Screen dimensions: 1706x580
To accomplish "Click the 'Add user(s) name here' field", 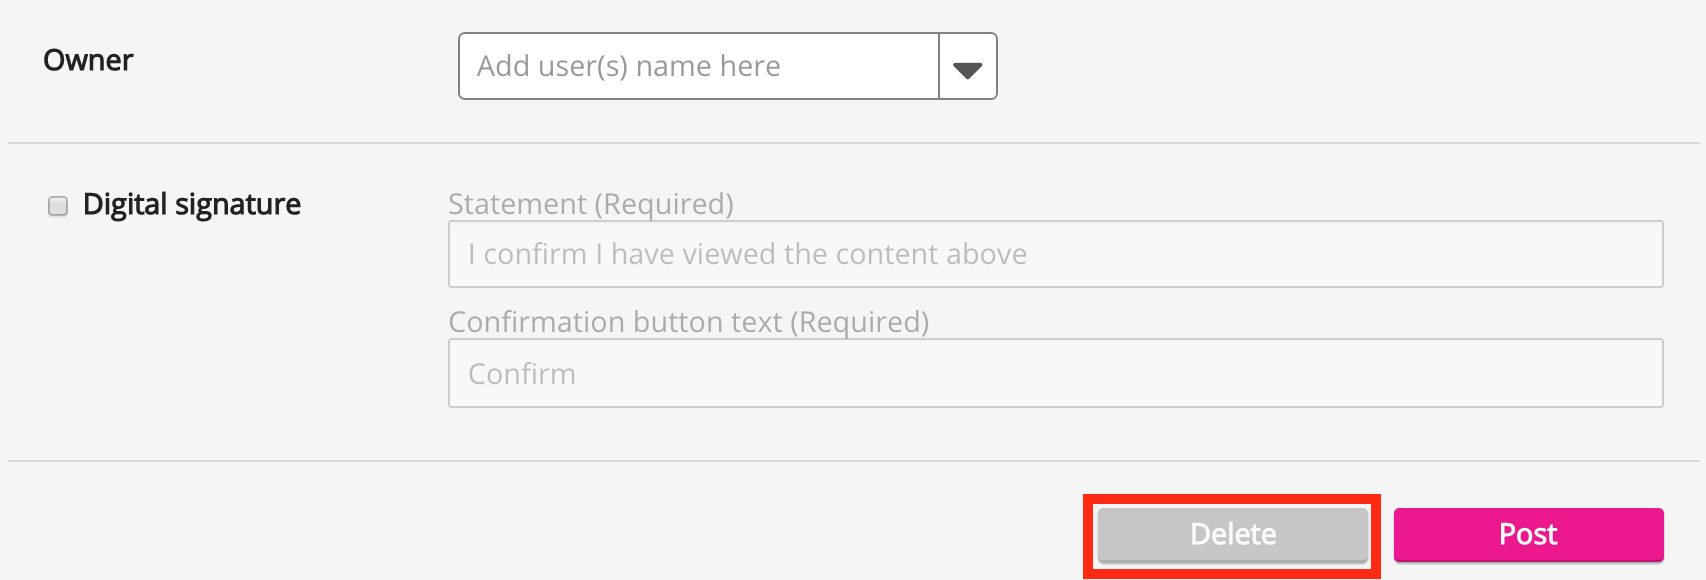I will [698, 67].
